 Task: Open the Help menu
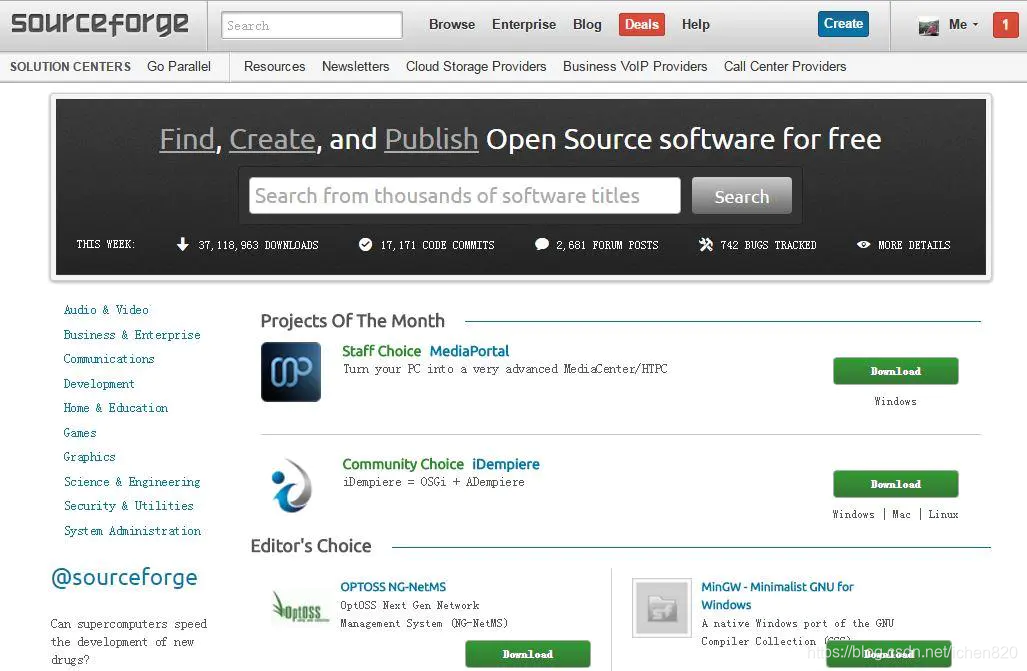coord(696,24)
